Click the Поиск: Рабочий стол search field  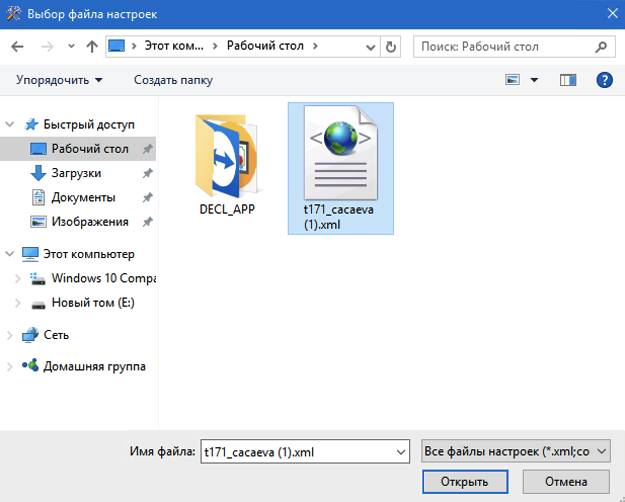(503, 46)
